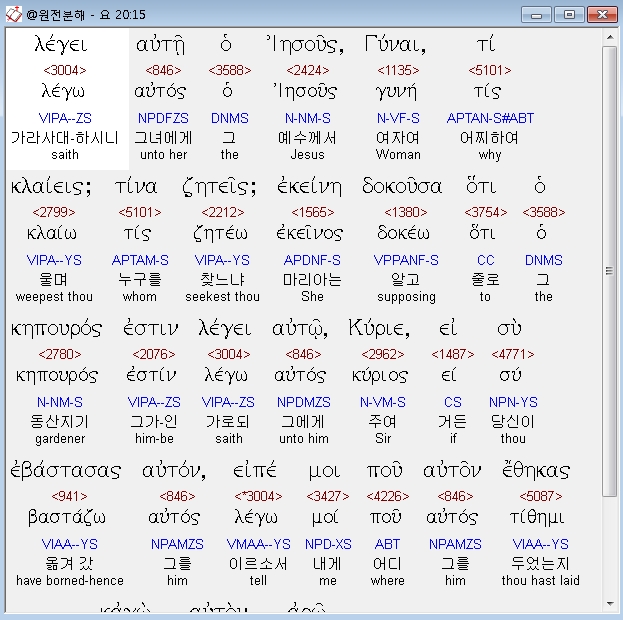The image size is (623, 620).
Task: Click Strong's number <3427>
Action: (x=328, y=496)
